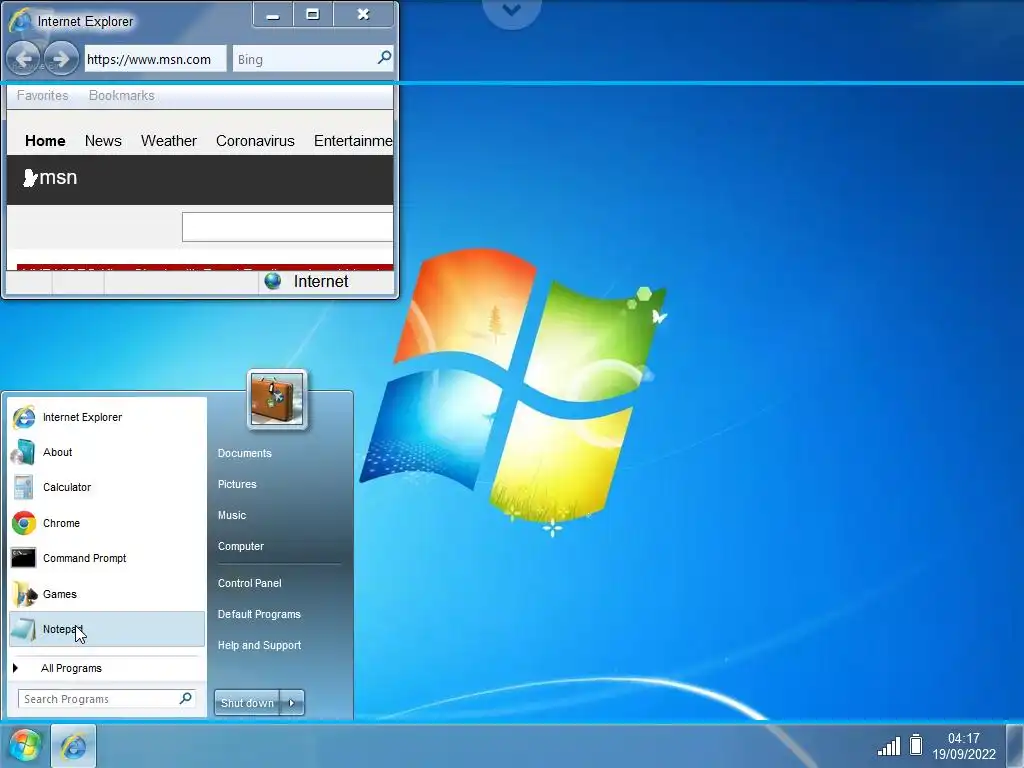Click the URL address field
The image size is (1024, 768).
coord(155,59)
